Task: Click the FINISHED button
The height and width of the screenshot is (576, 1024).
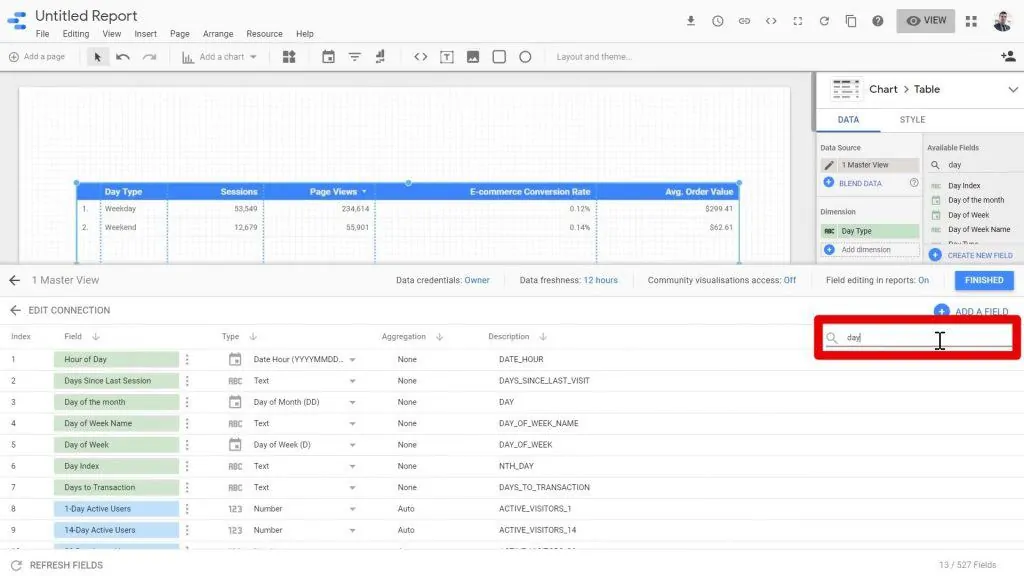Action: click(984, 281)
